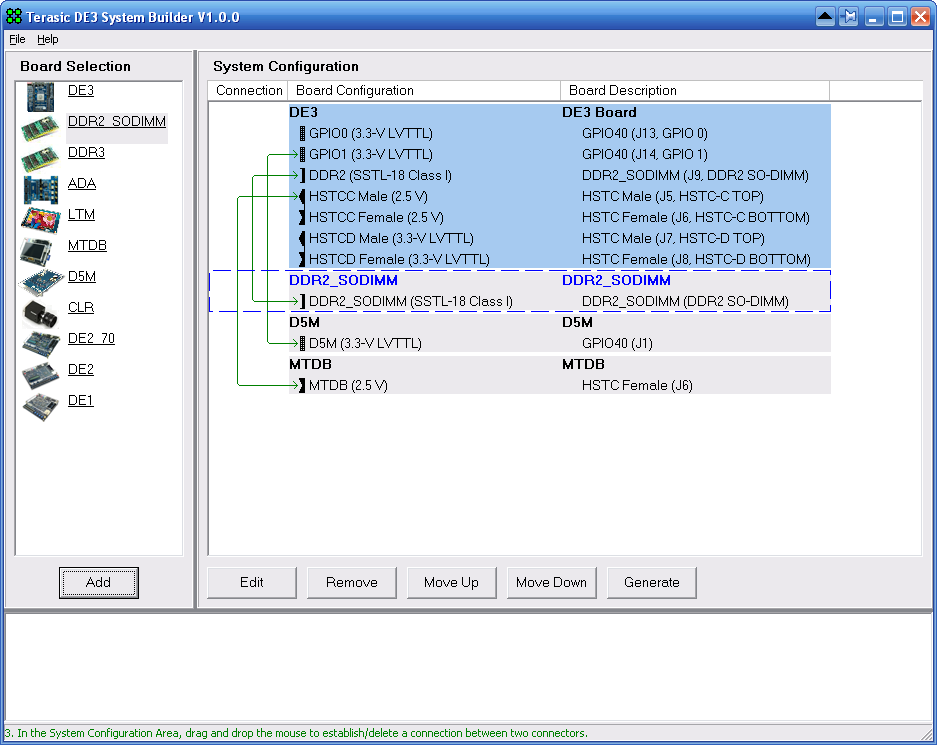Viewport: 937px width, 745px height.
Task: Click the ADA board link
Action: coord(82,183)
